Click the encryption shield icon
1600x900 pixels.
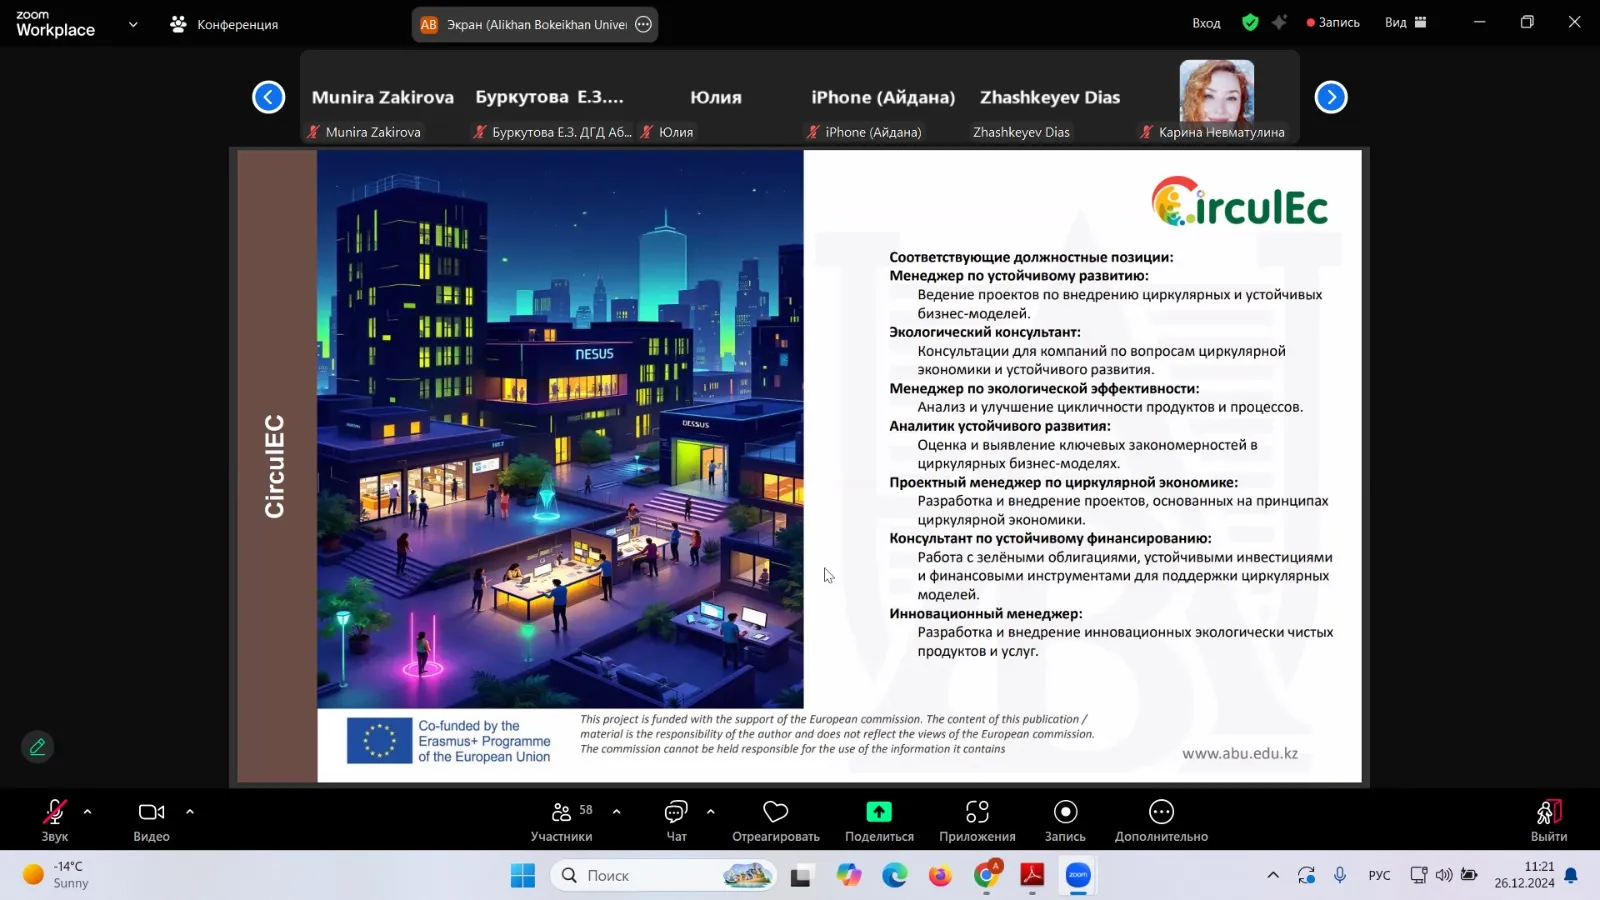[x=1250, y=22]
